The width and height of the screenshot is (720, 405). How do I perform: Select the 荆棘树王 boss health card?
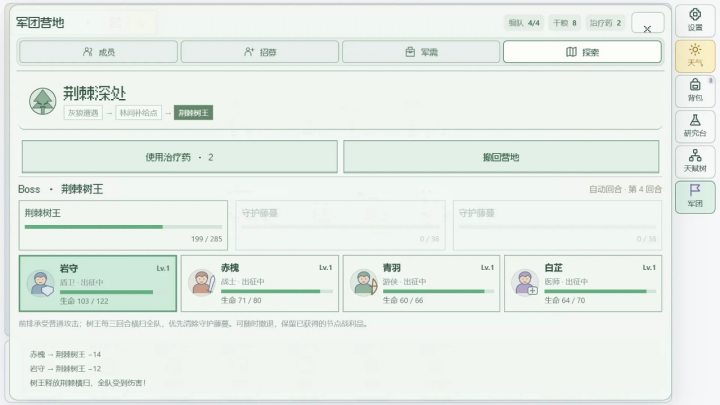tap(123, 225)
